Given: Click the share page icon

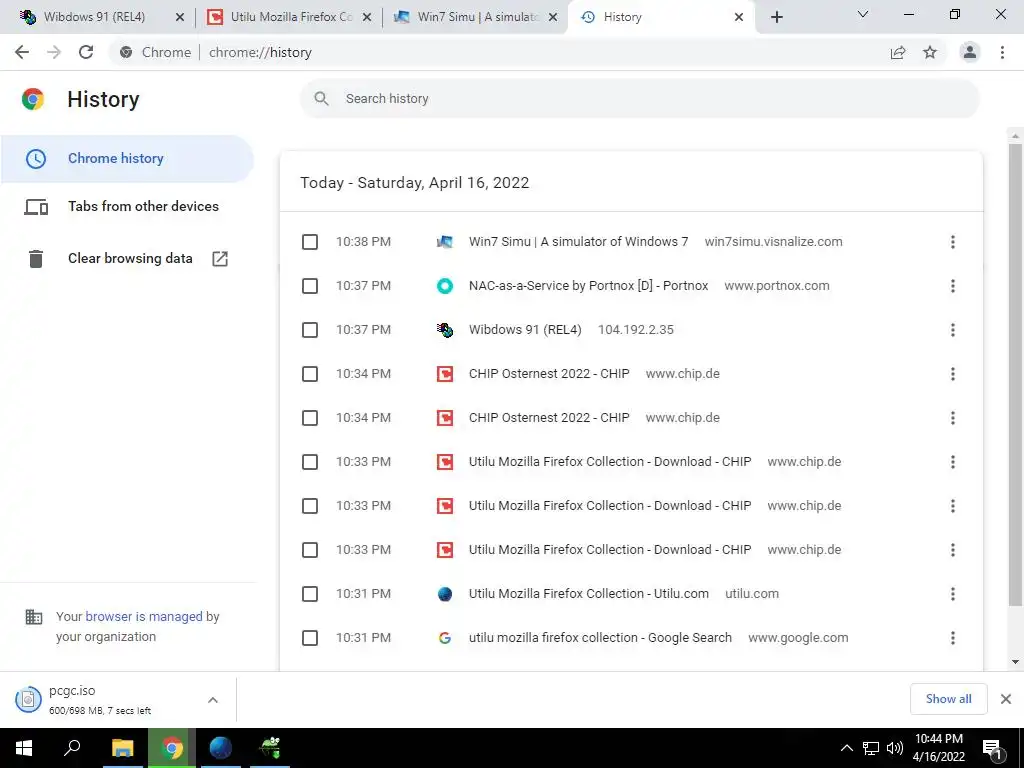Looking at the screenshot, I should [898, 52].
